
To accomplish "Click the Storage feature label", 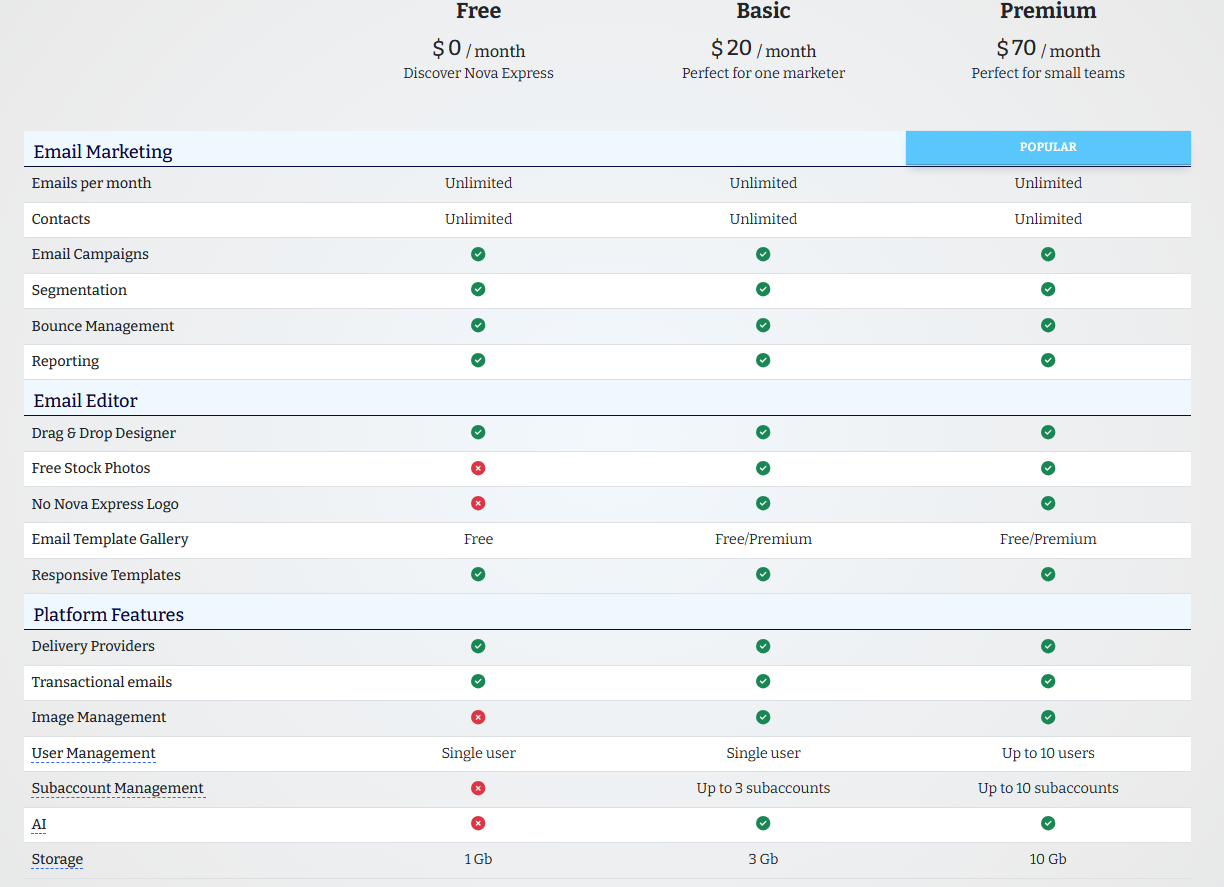I will point(57,859).
